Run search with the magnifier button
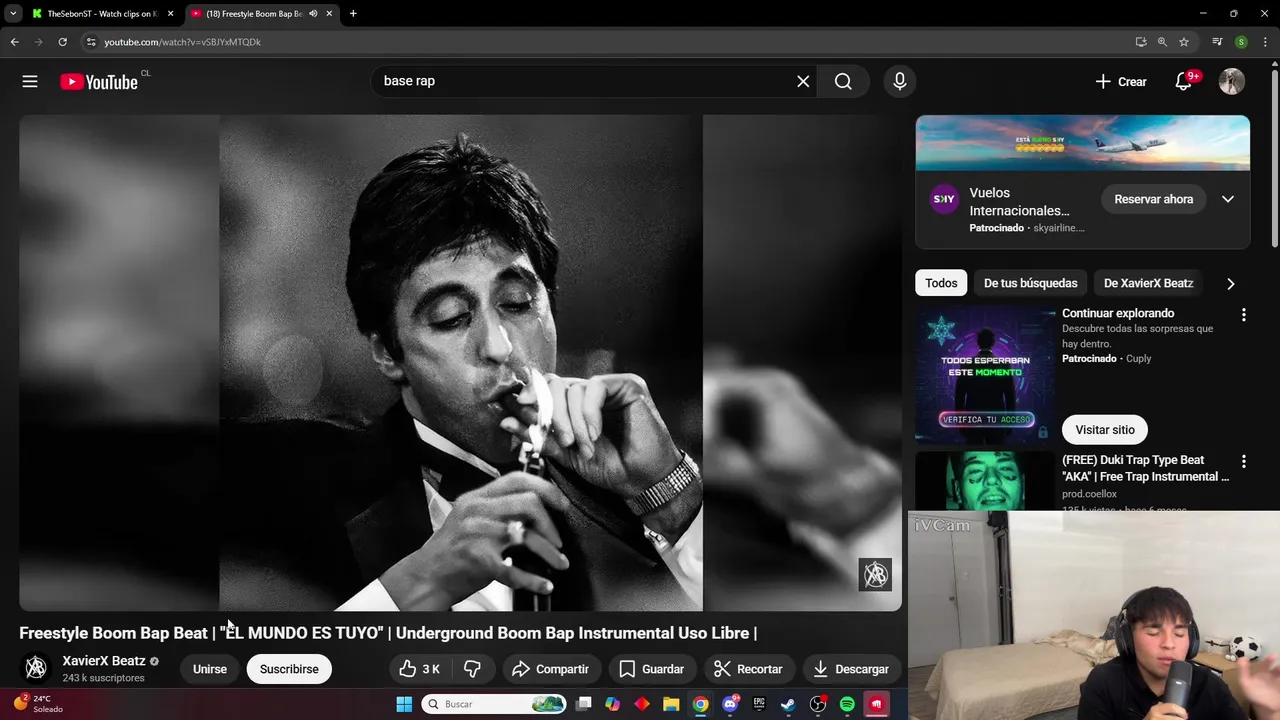Screen dimensions: 1280x720 pyautogui.click(x=843, y=82)
